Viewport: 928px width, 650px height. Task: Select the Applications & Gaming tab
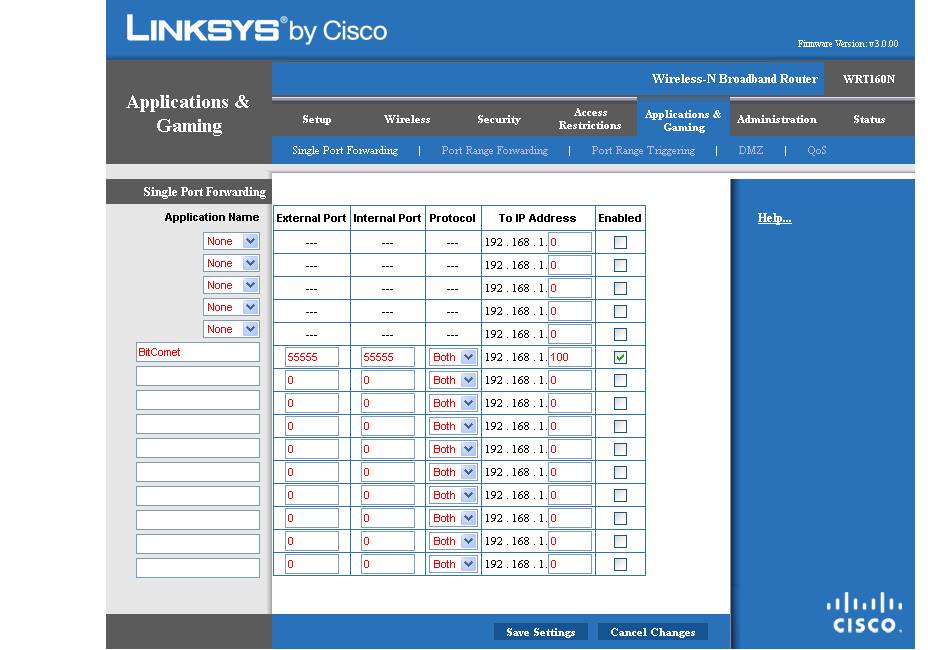click(x=684, y=120)
